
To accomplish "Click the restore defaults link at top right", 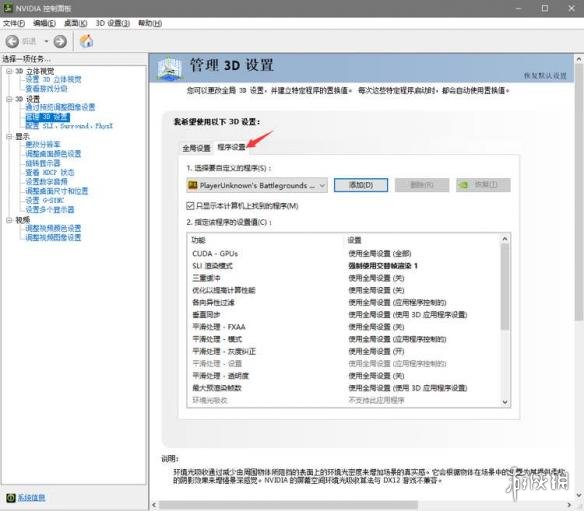I will (x=545, y=76).
